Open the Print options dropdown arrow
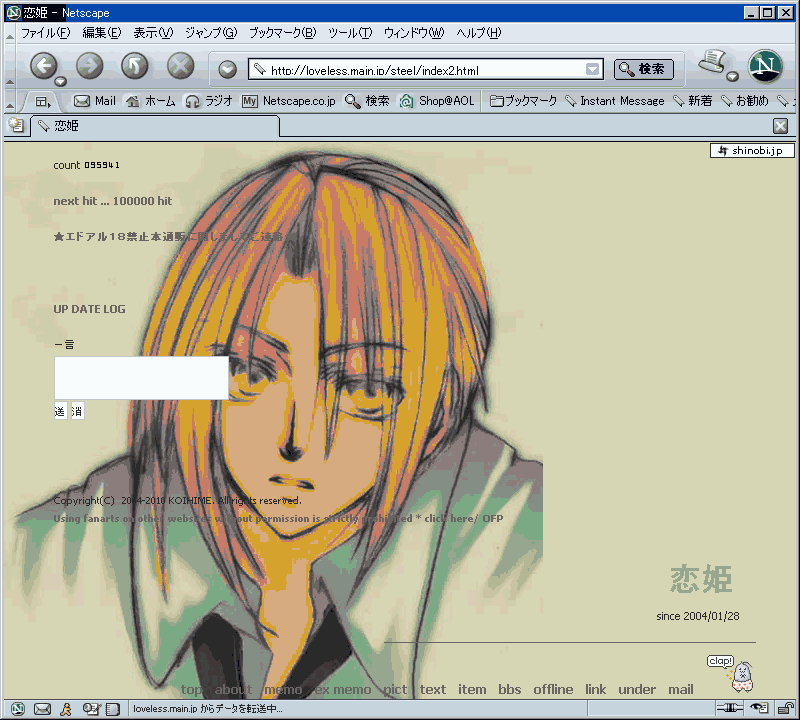This screenshot has height=720, width=800. tap(733, 77)
